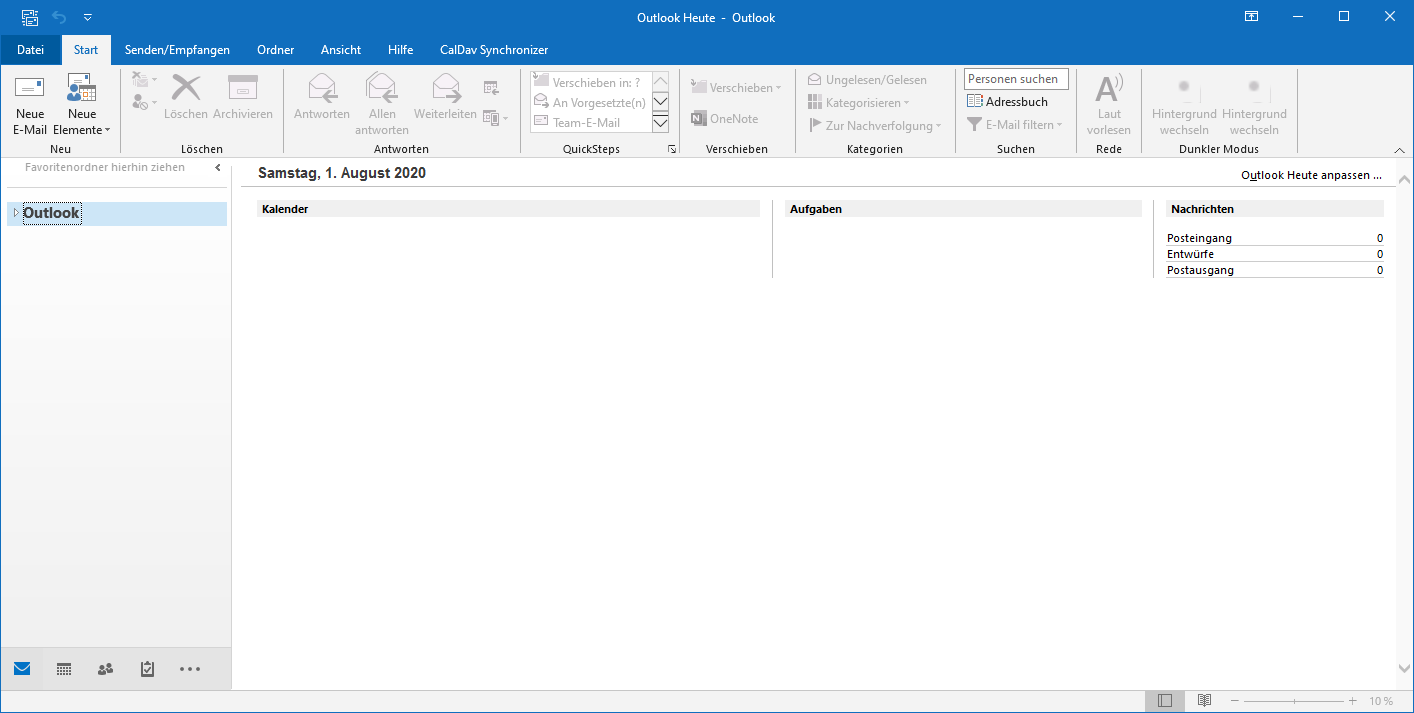Viewport: 1414px width, 713px height.
Task: Switch to the Start tab
Action: [86, 50]
